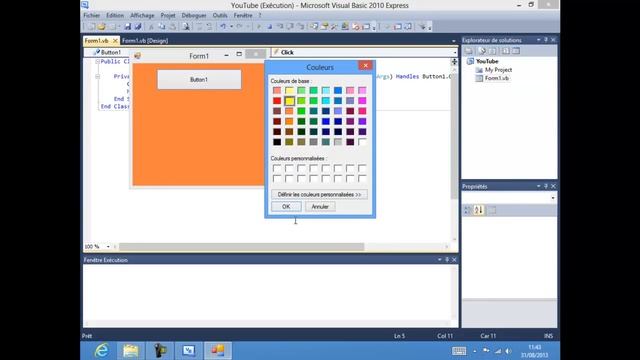Switch to the Form1.vb [Design] tab

[x=145, y=41]
